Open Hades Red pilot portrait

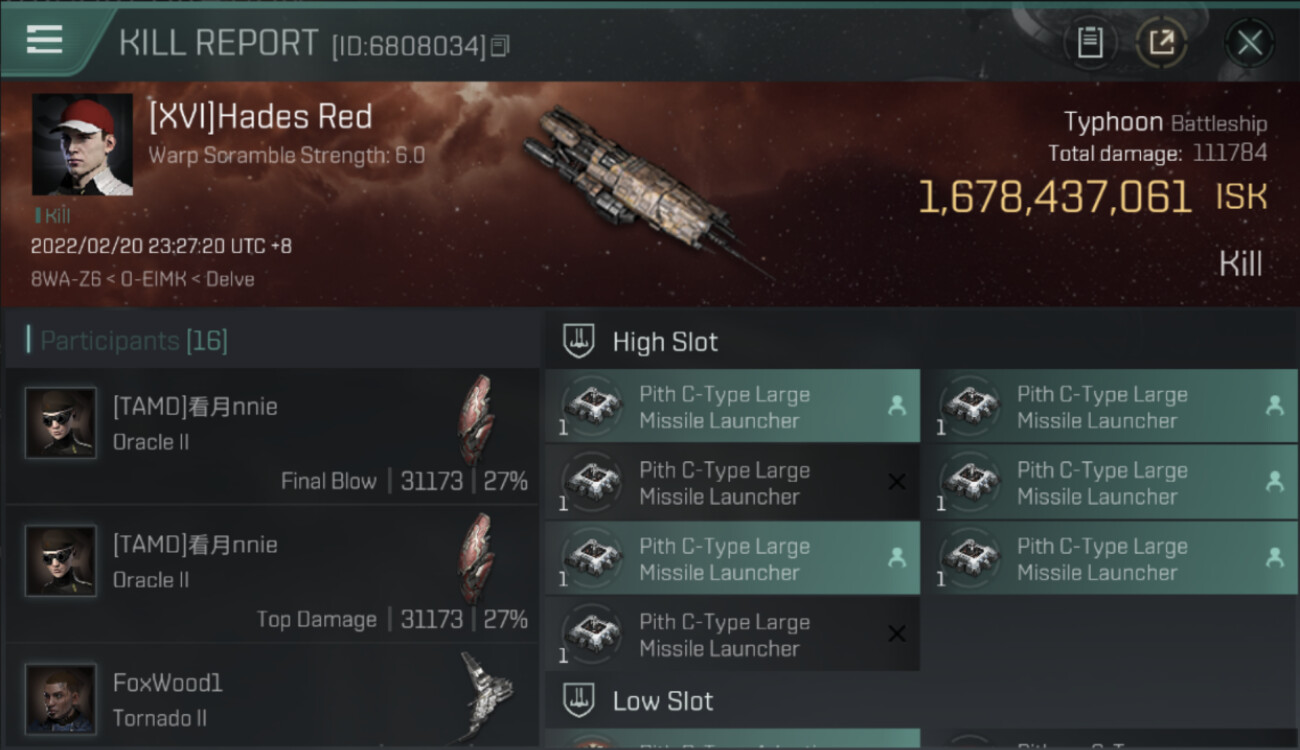[x=82, y=145]
